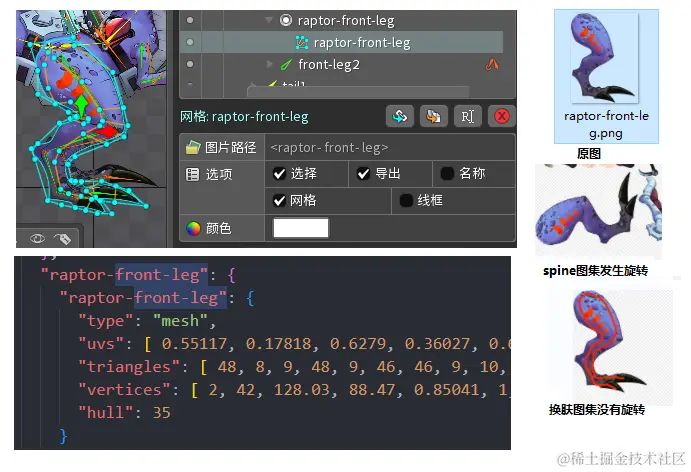Click the orange key icon on front-leg2 row
Screen dimensions: 691x472
(492, 65)
